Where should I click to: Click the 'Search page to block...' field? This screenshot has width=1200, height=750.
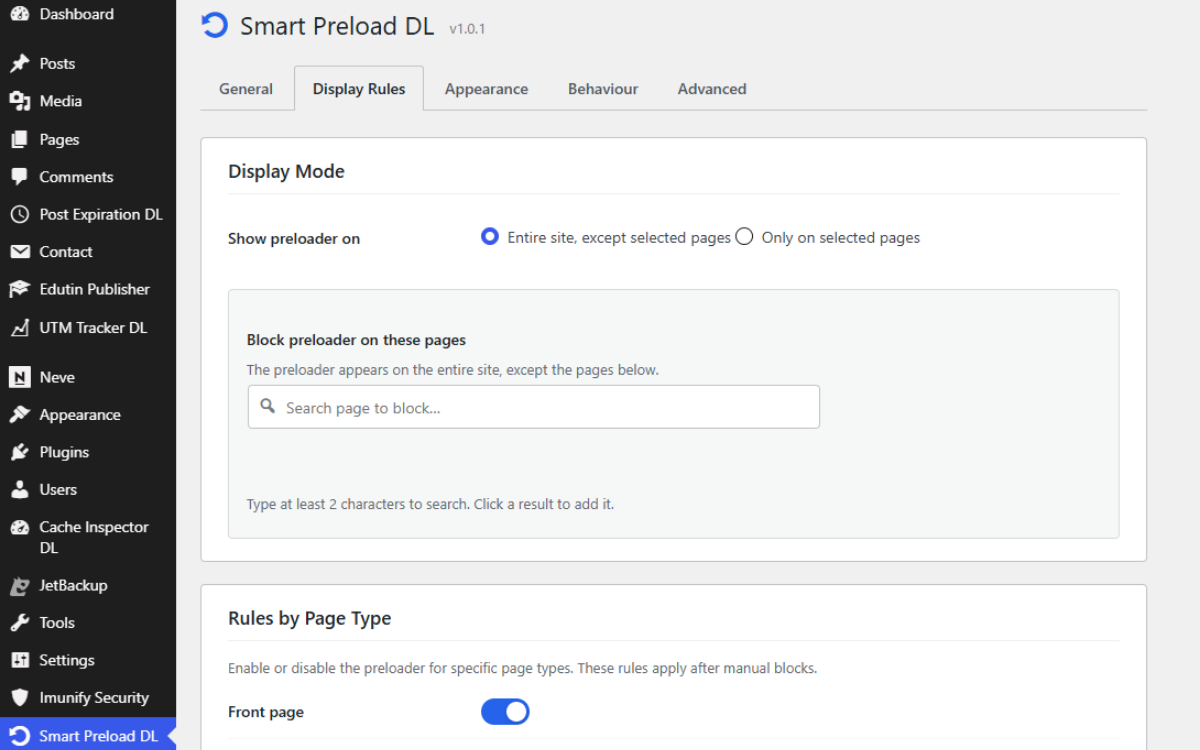[x=534, y=407]
